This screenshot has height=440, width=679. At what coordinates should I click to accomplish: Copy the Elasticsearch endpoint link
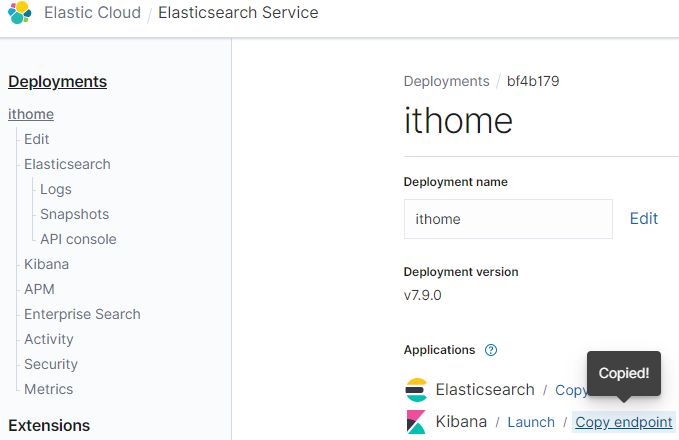click(571, 390)
